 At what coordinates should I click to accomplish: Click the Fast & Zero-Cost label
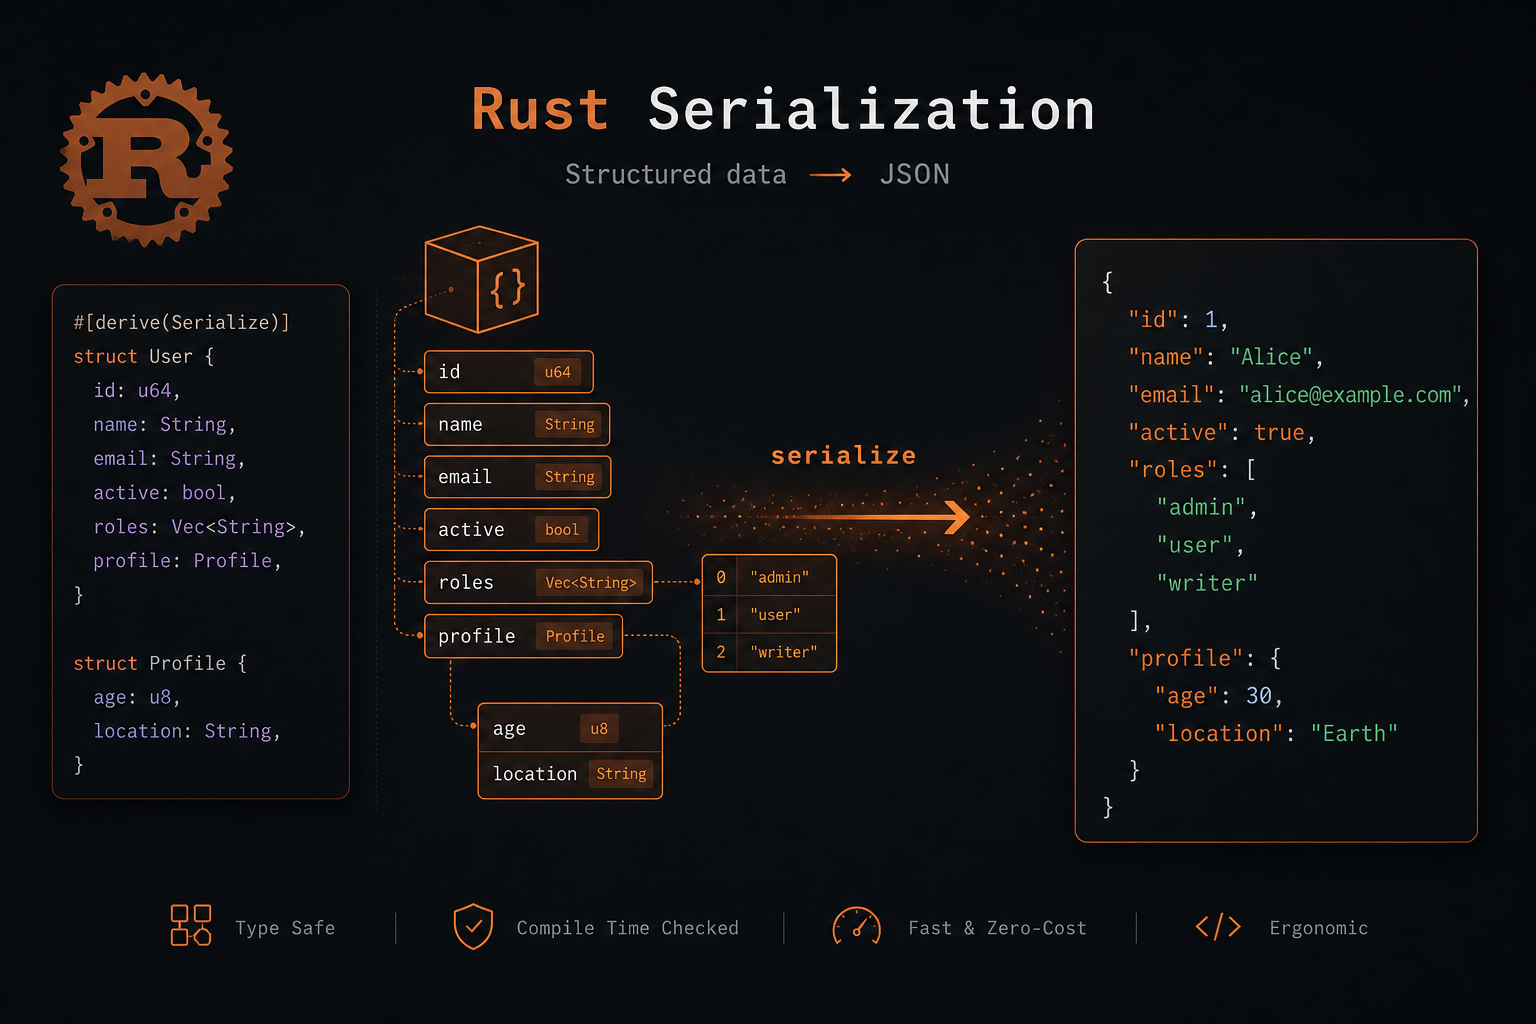pos(997,928)
